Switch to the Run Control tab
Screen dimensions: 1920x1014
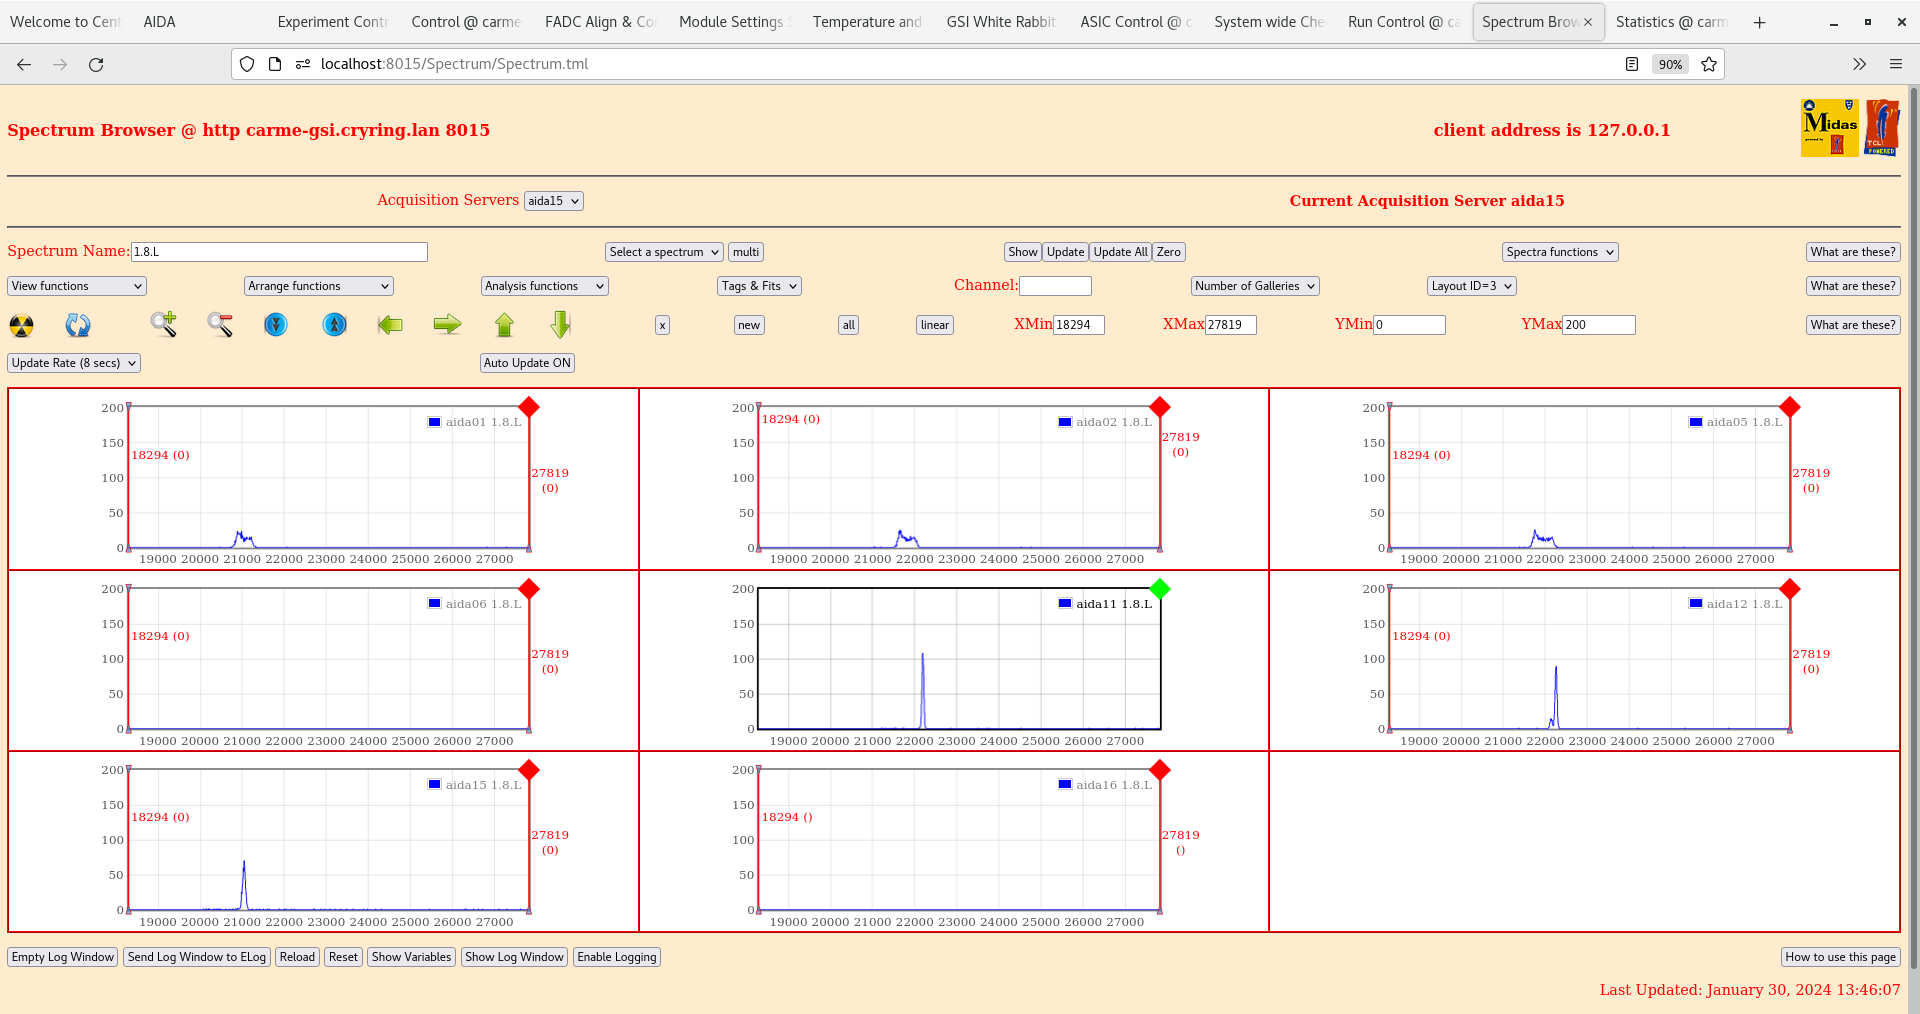[x=1403, y=21]
